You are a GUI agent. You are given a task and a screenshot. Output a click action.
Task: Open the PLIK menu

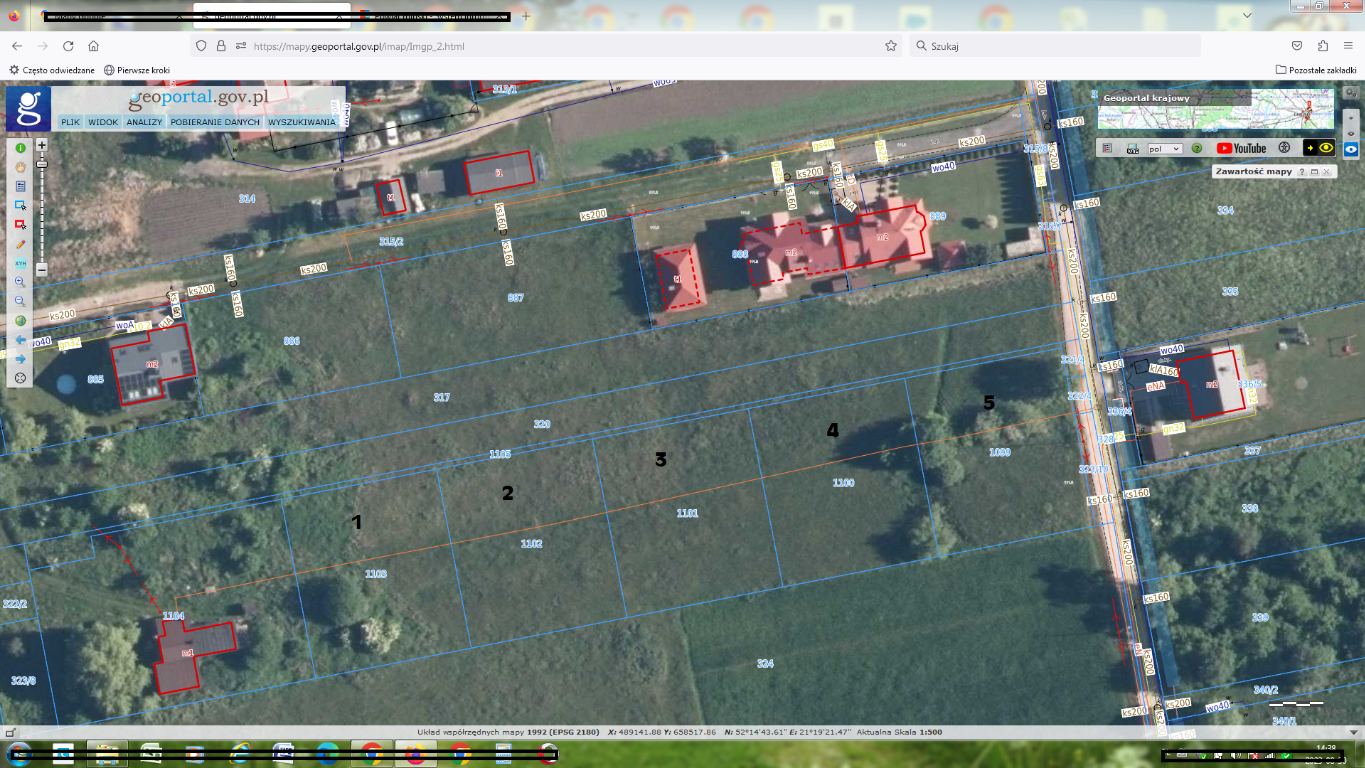pos(70,122)
